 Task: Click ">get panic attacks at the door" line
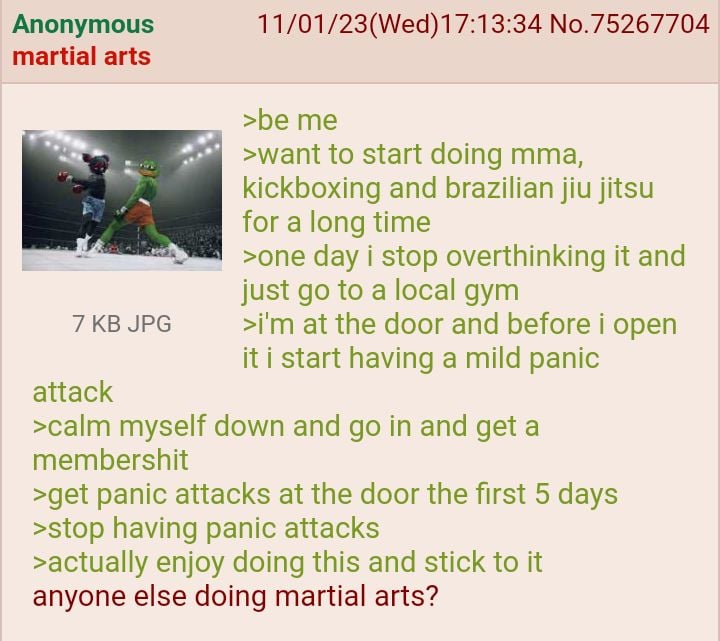[x=325, y=495]
